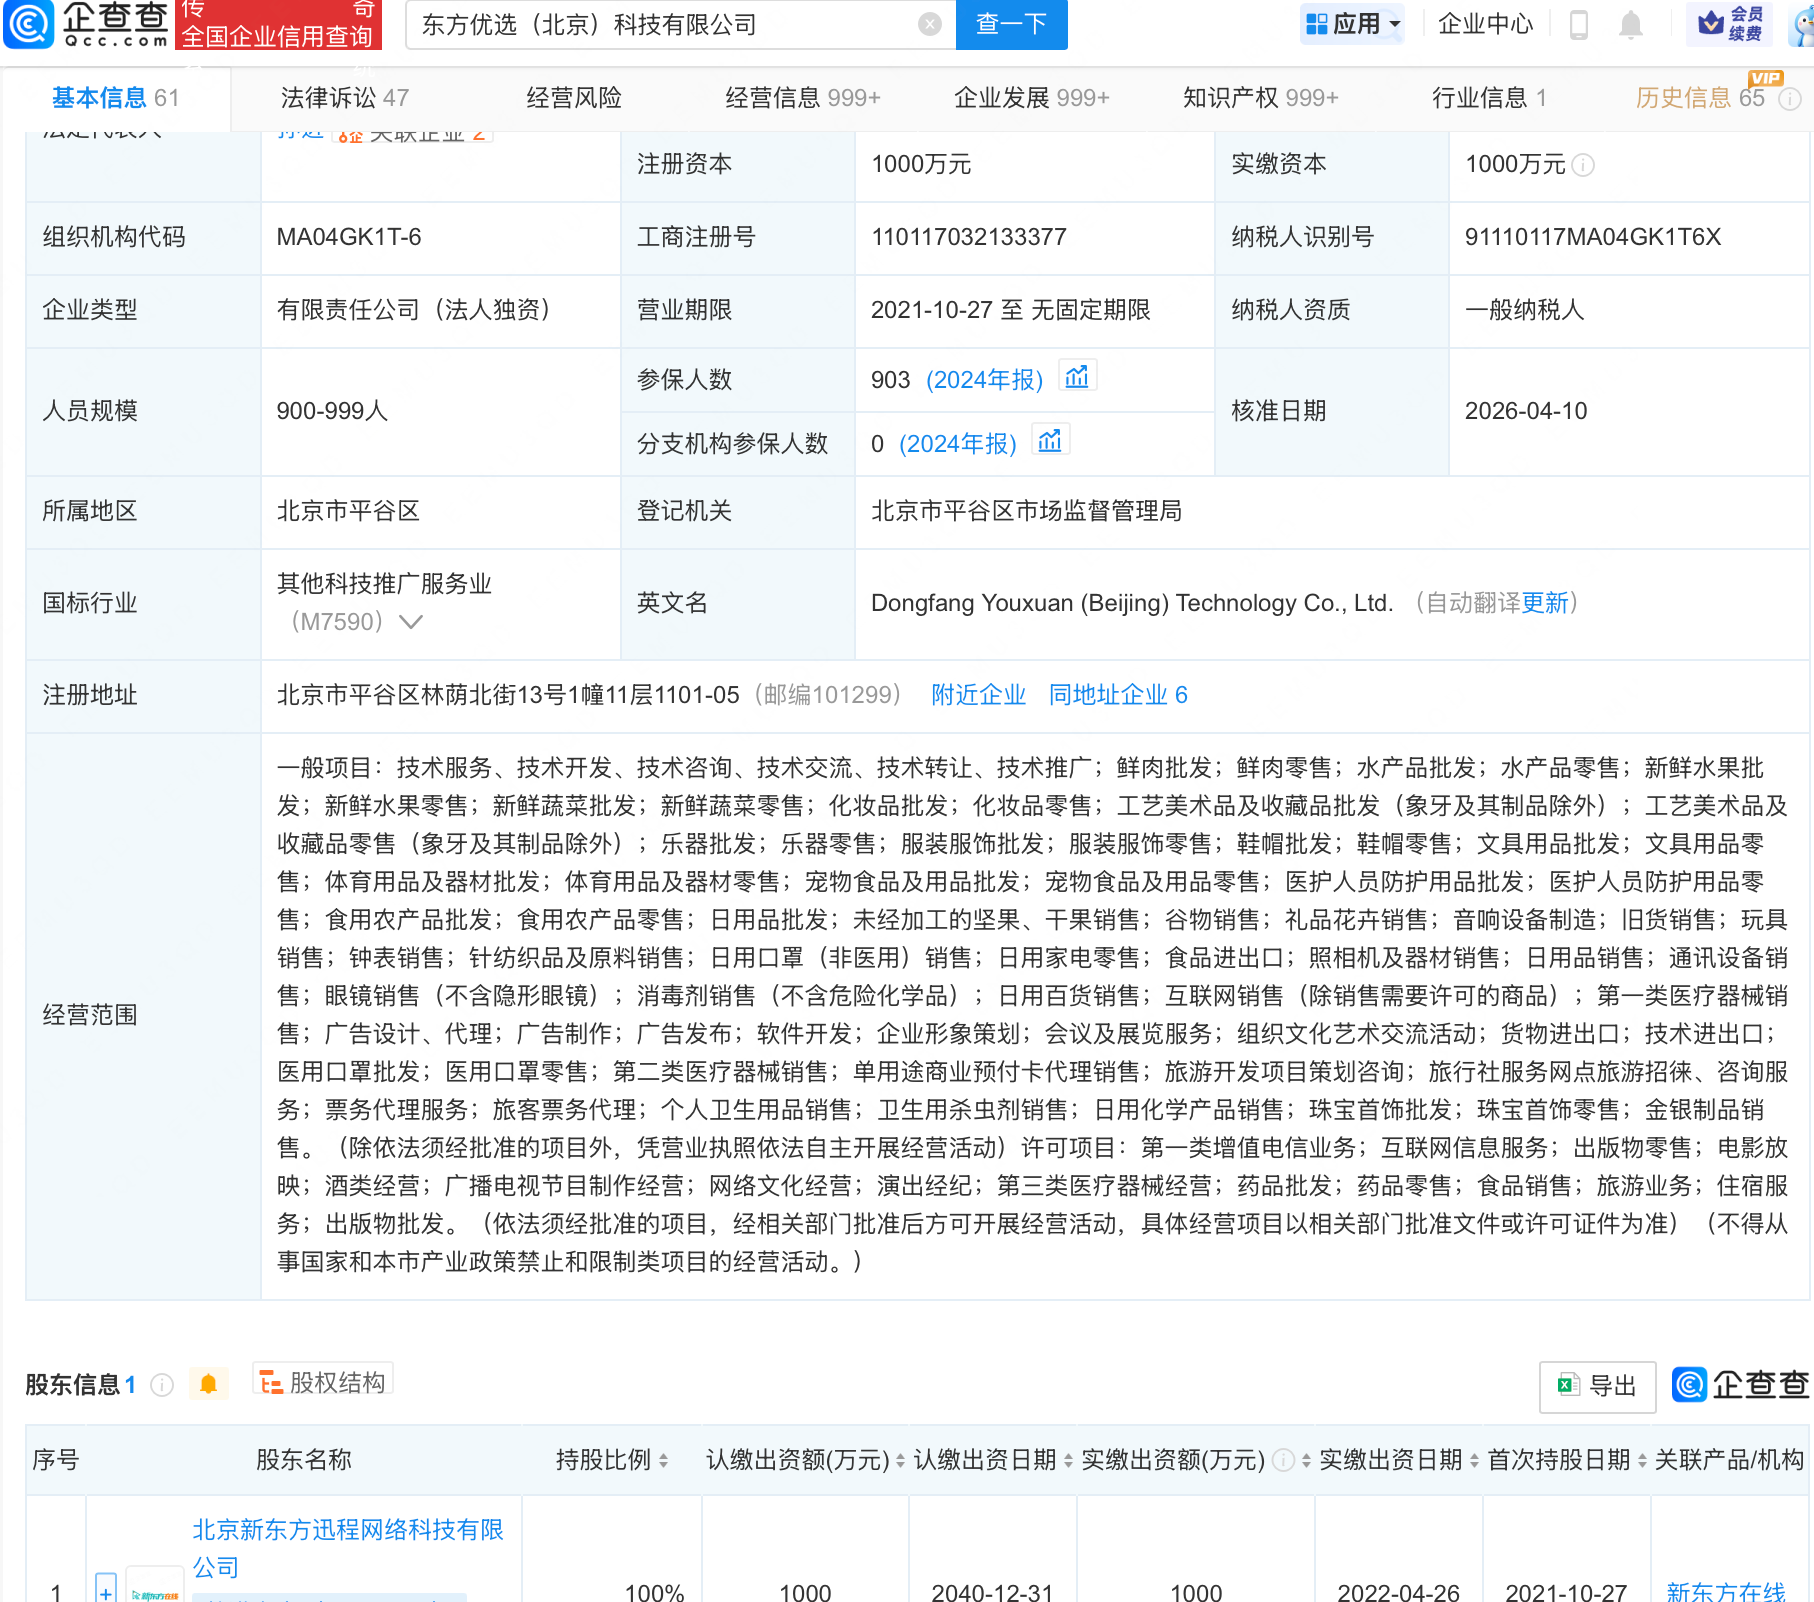The image size is (1814, 1602).
Task: Expand the first shareholder row plus button
Action: pyautogui.click(x=106, y=1590)
